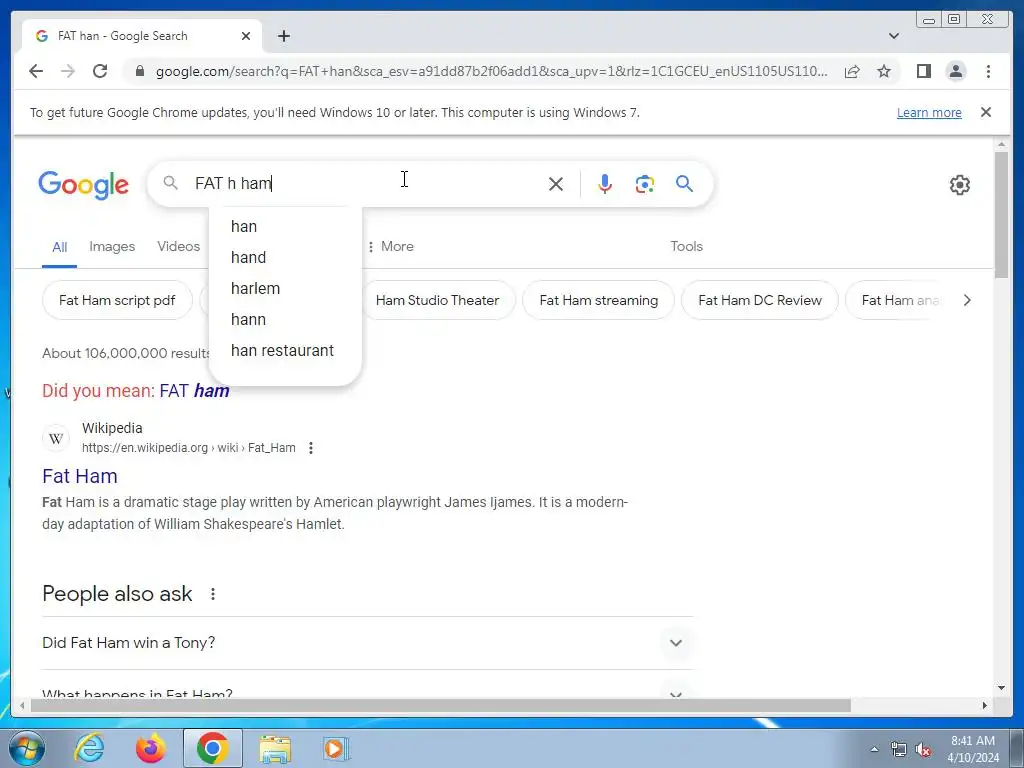Open the muted volume tray icon

tap(923, 749)
